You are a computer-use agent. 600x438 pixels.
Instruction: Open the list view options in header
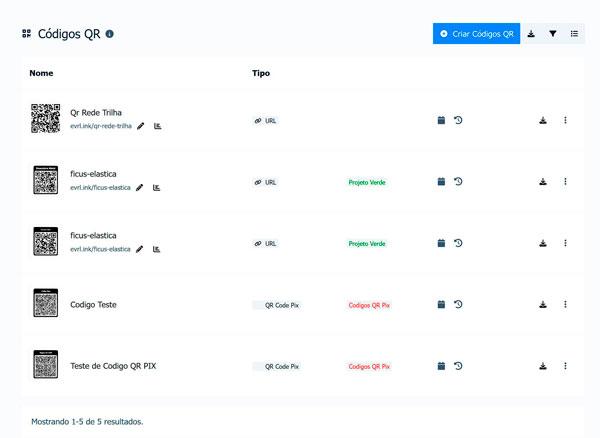pos(574,34)
